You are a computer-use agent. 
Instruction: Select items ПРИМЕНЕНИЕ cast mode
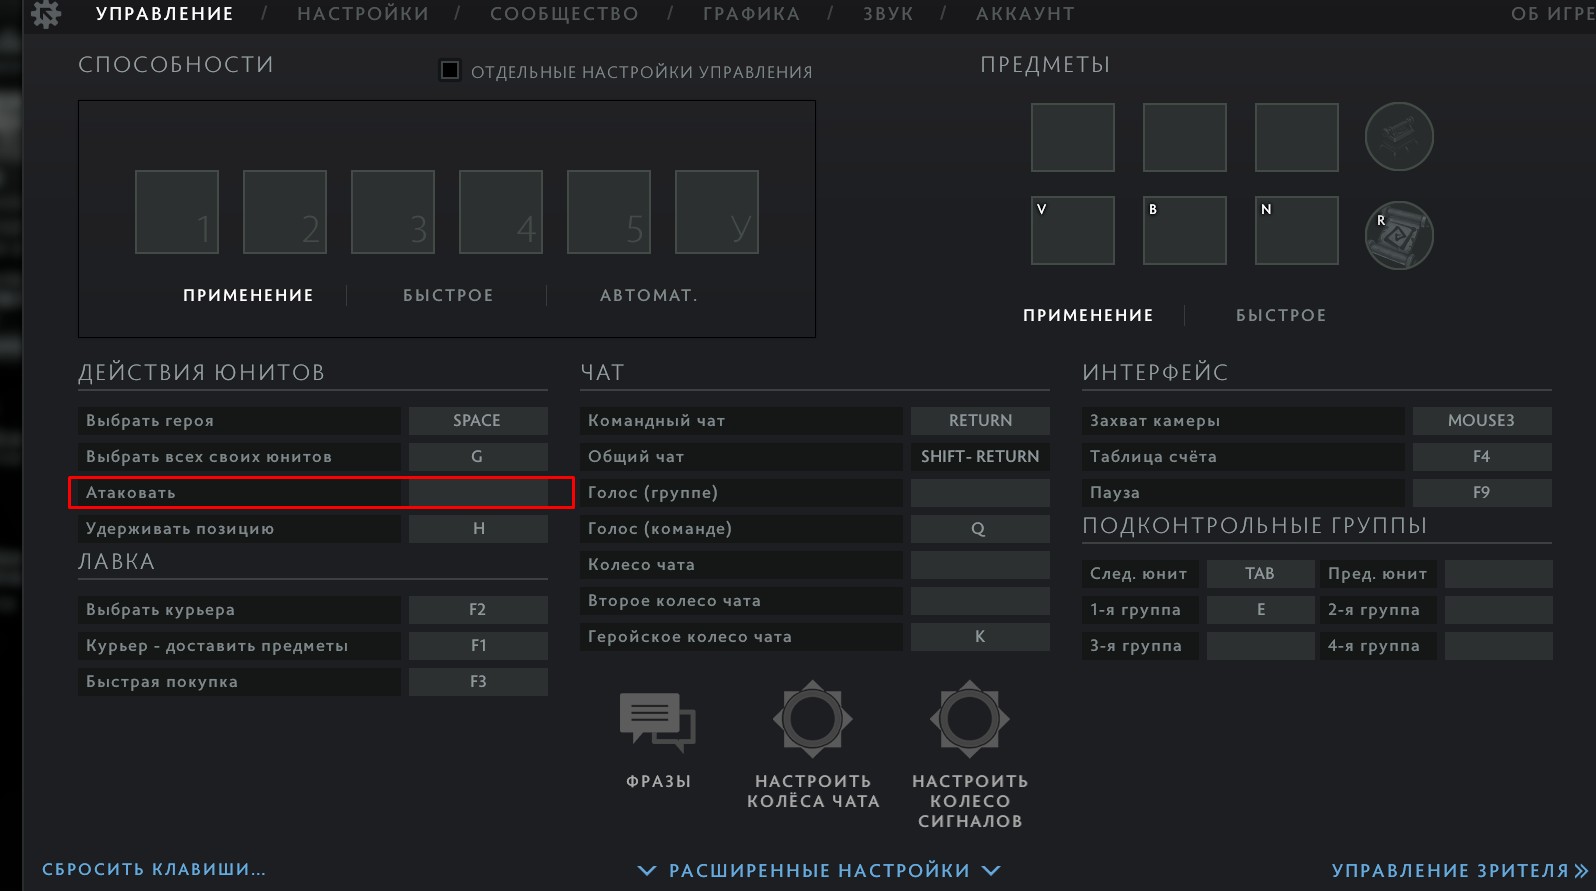click(x=1088, y=315)
